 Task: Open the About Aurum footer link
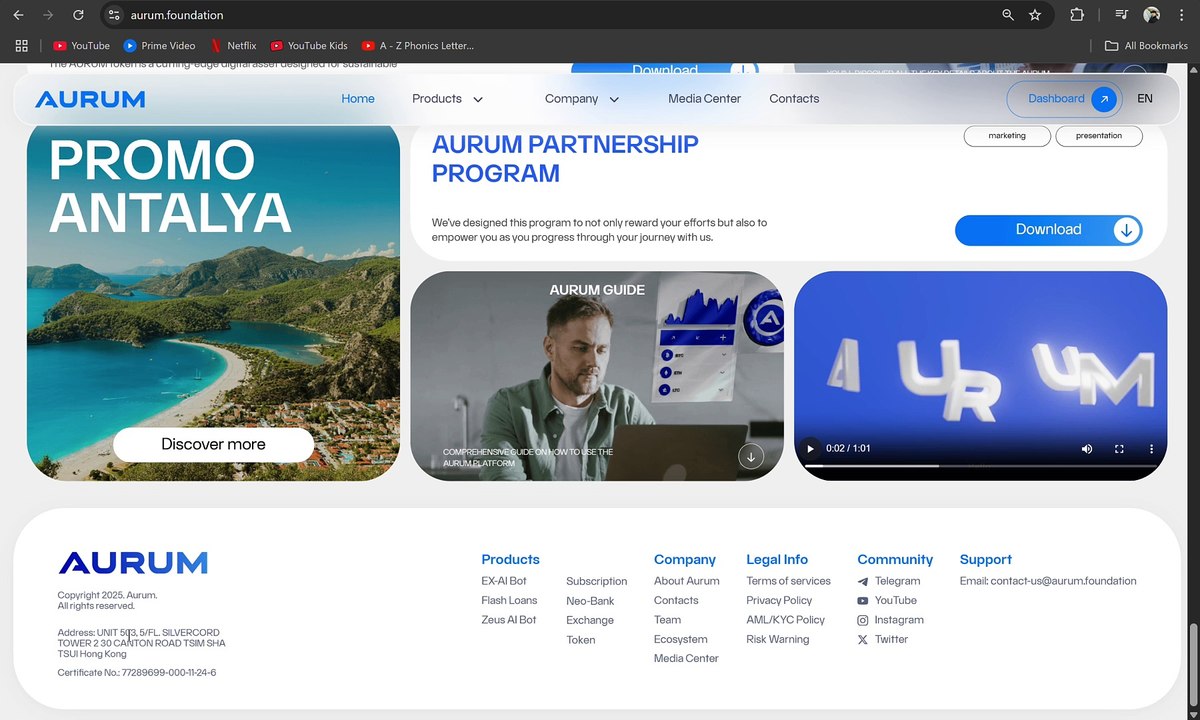pos(687,581)
